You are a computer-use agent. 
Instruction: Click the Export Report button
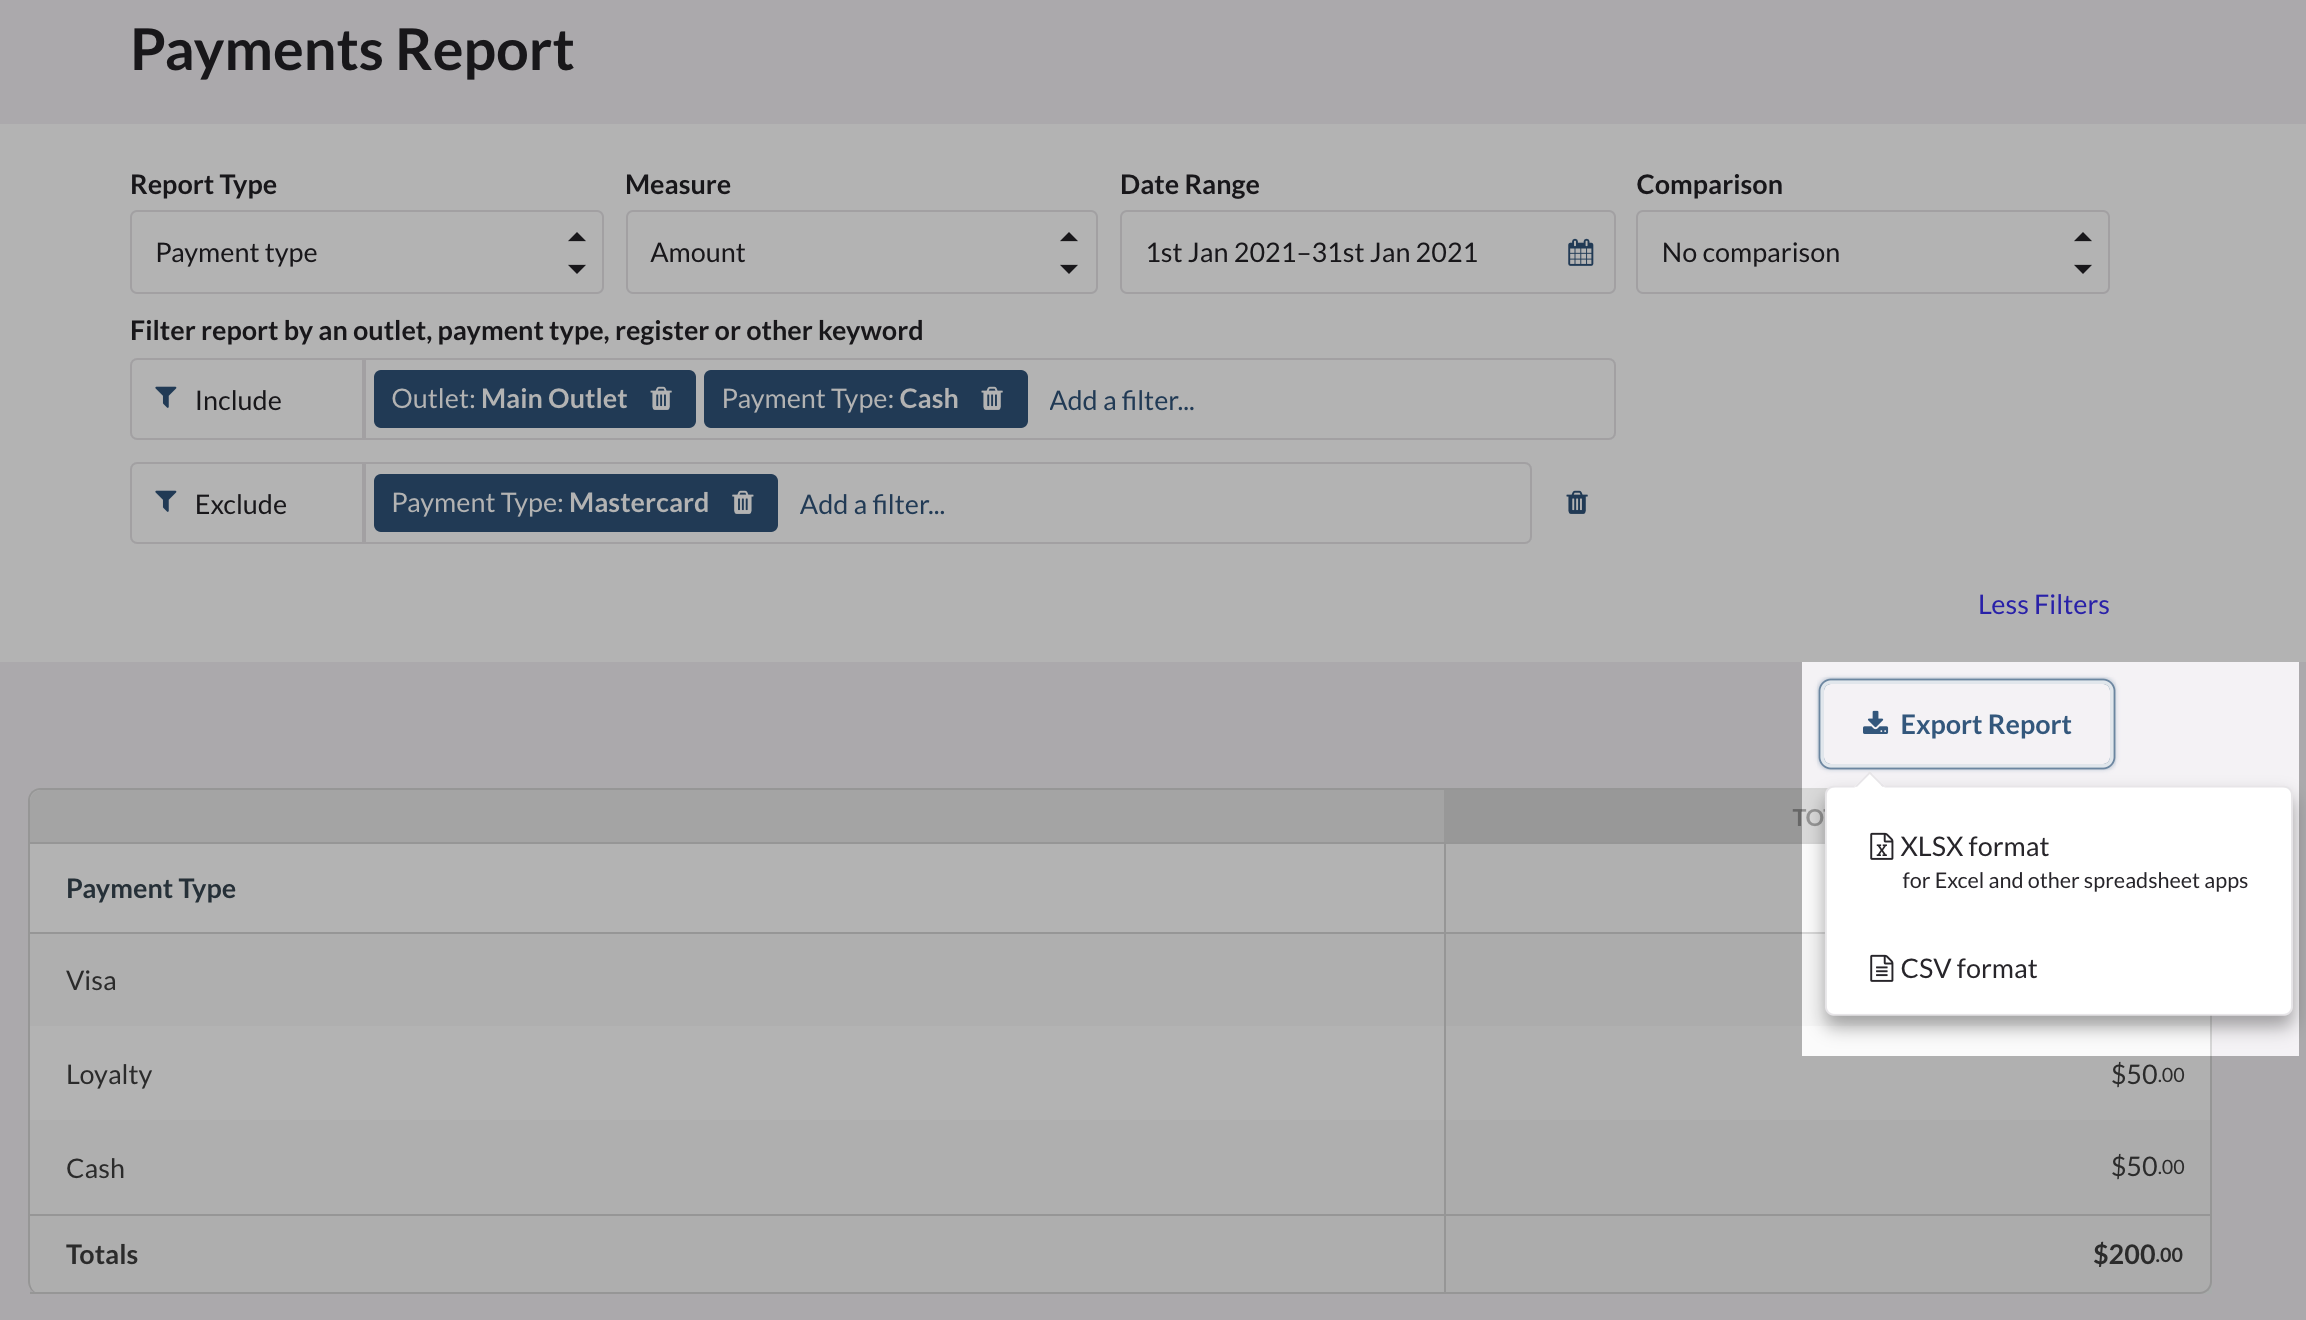[x=1966, y=724]
